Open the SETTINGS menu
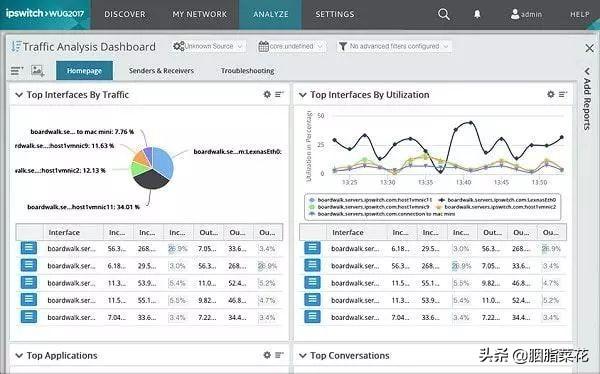The height and width of the screenshot is (374, 600). (335, 15)
